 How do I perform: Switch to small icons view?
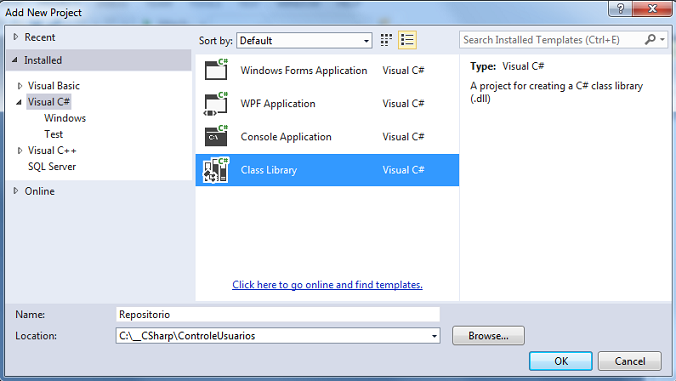[386, 40]
